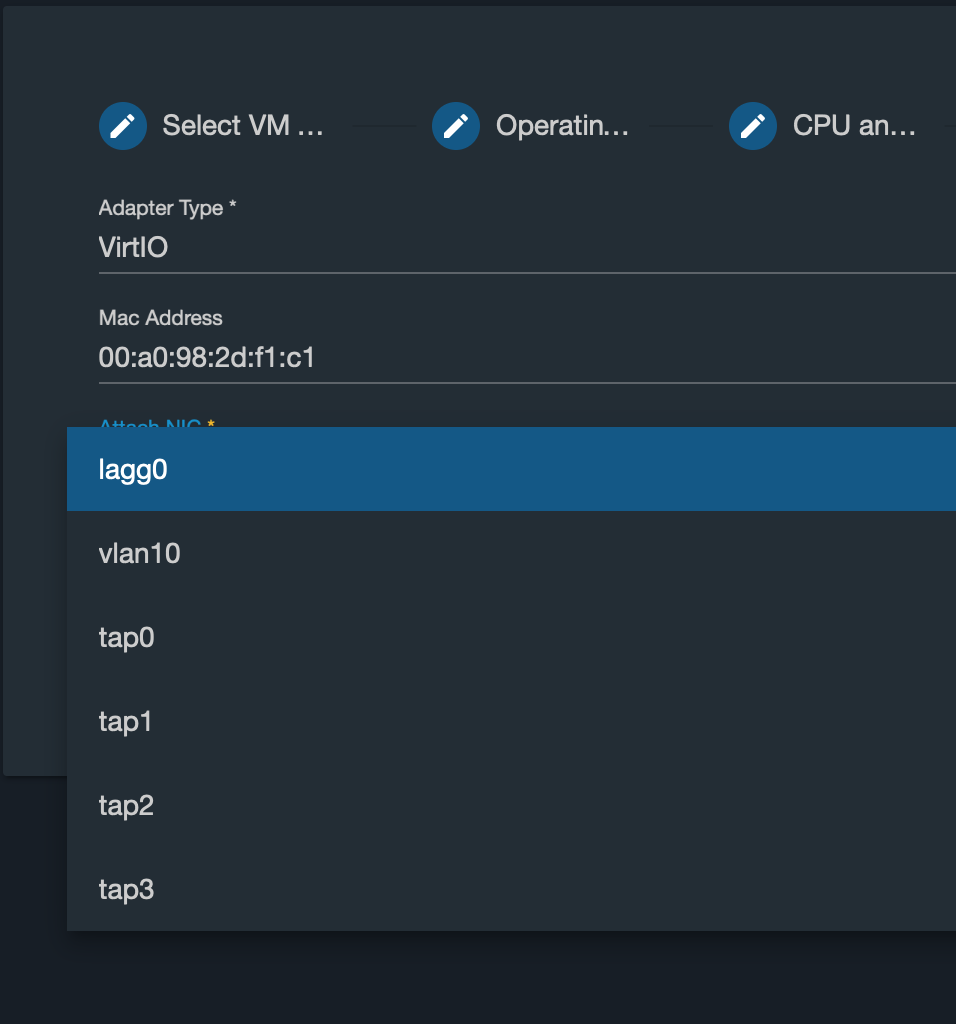Choose the tap2 interface option
The image size is (956, 1024).
[x=511, y=805]
